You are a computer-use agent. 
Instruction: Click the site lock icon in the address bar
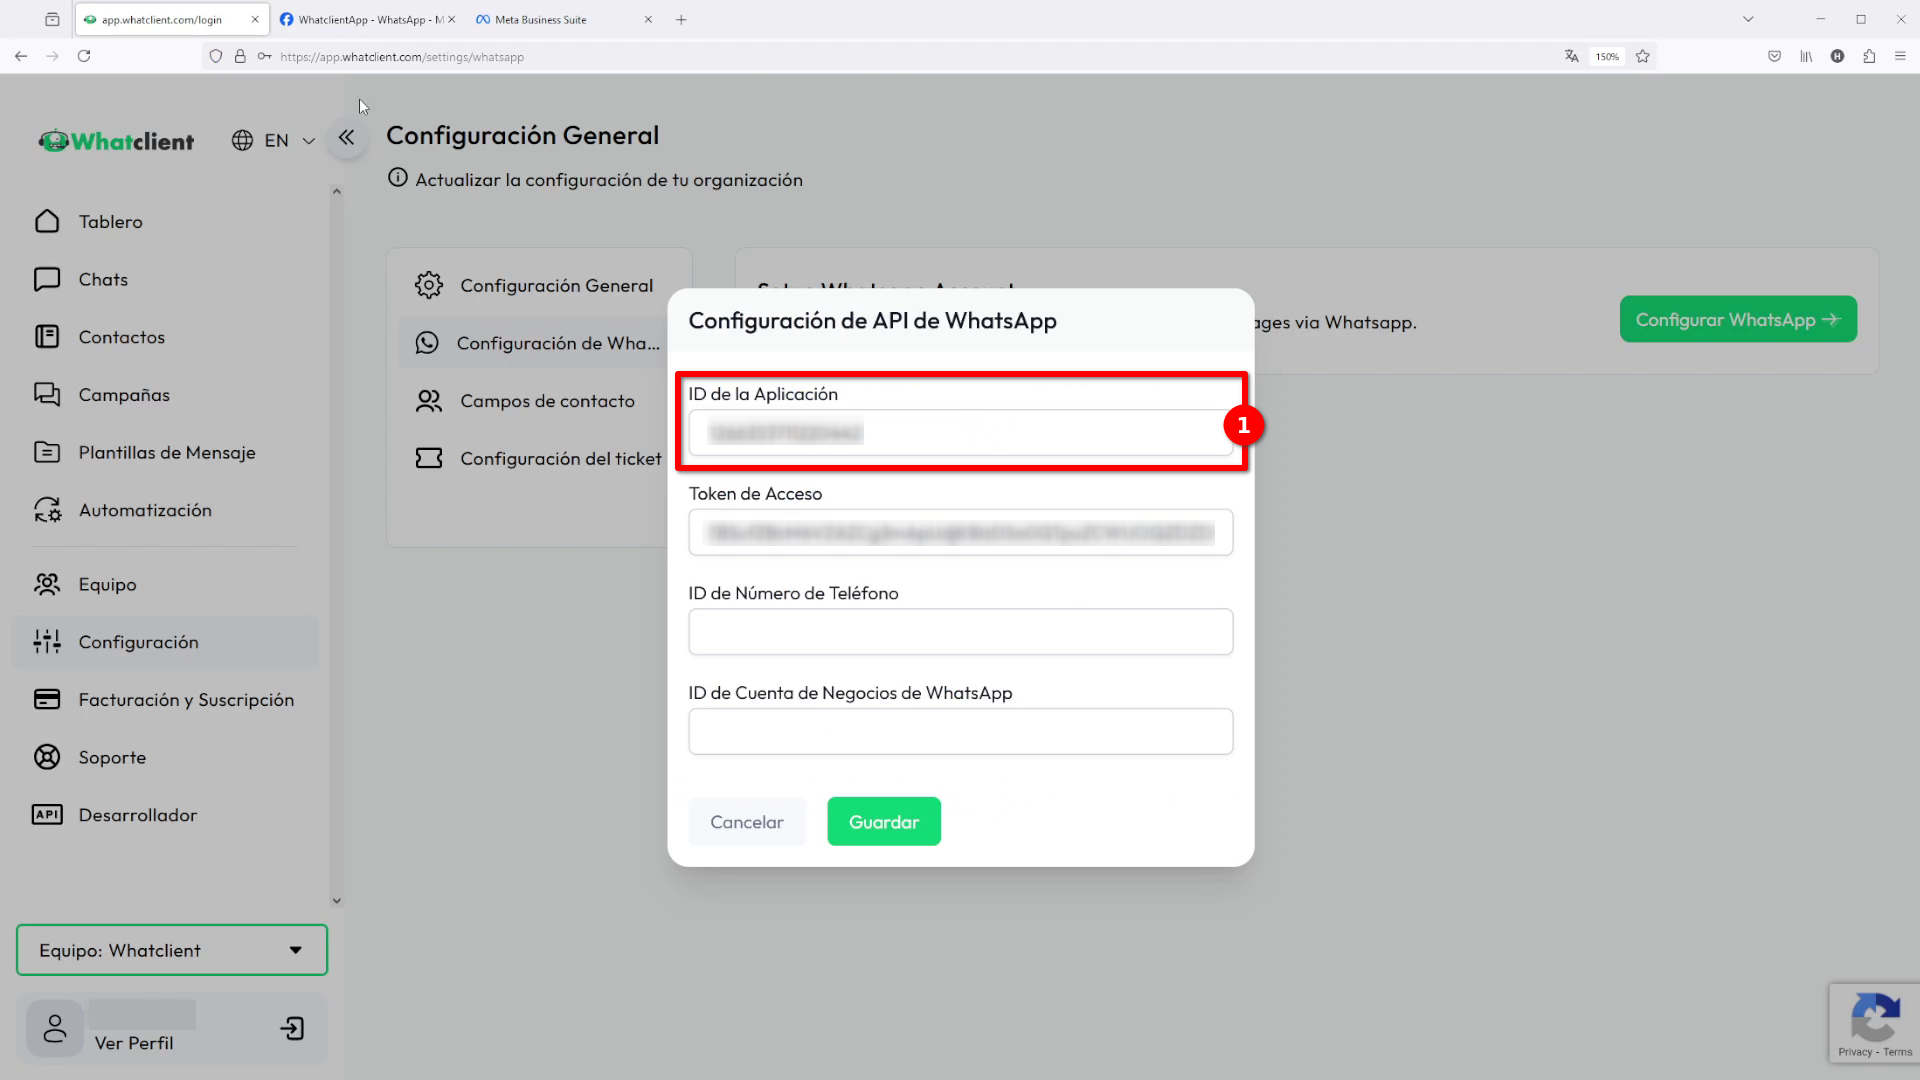(240, 57)
